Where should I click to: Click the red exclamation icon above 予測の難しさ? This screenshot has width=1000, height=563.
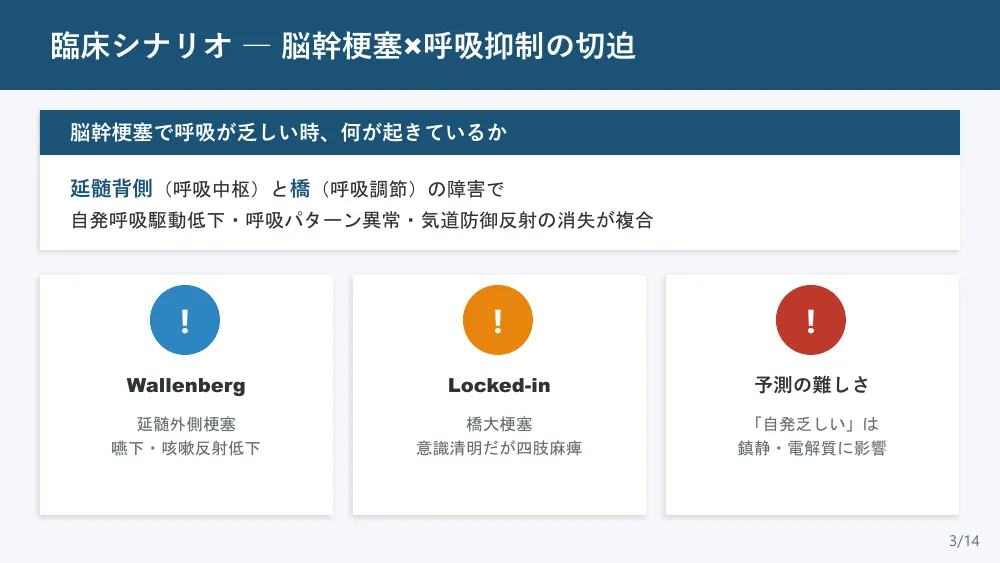tap(811, 319)
